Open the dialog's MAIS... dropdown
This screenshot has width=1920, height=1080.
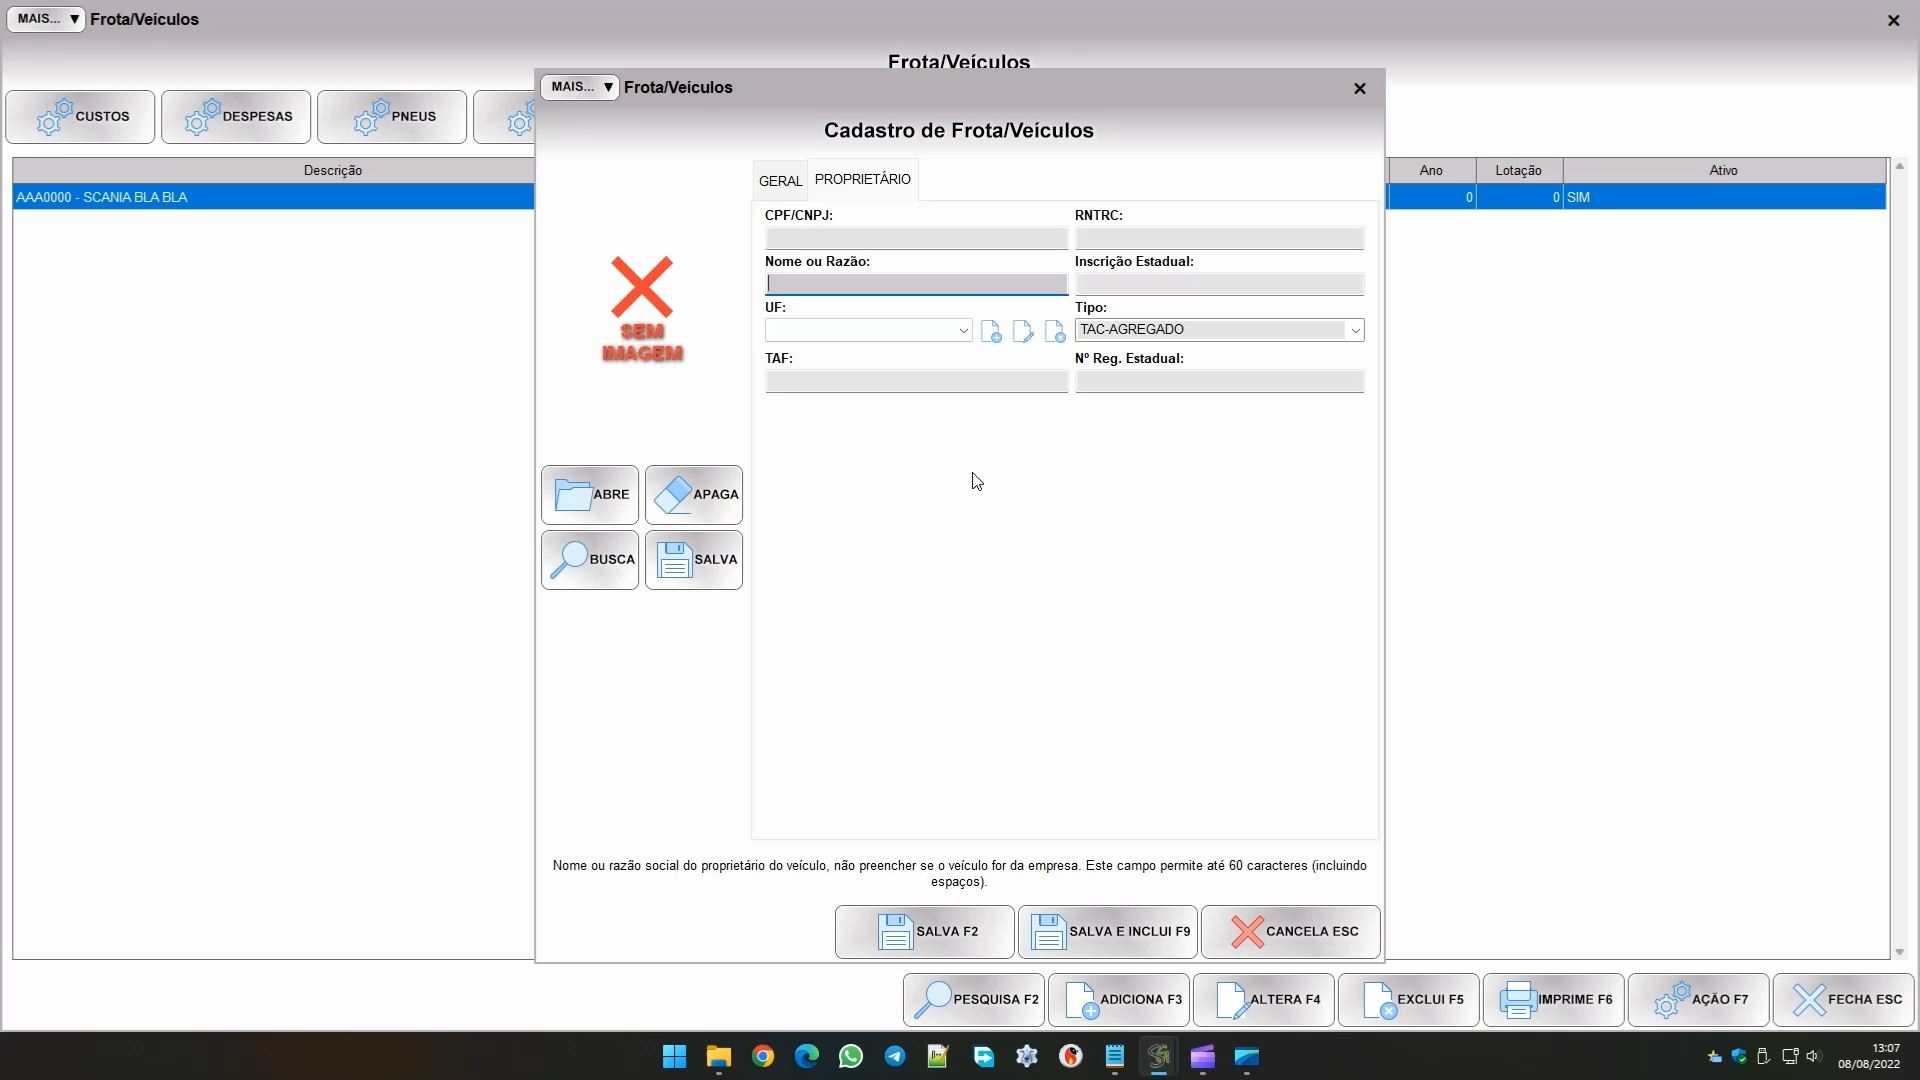[x=580, y=87]
